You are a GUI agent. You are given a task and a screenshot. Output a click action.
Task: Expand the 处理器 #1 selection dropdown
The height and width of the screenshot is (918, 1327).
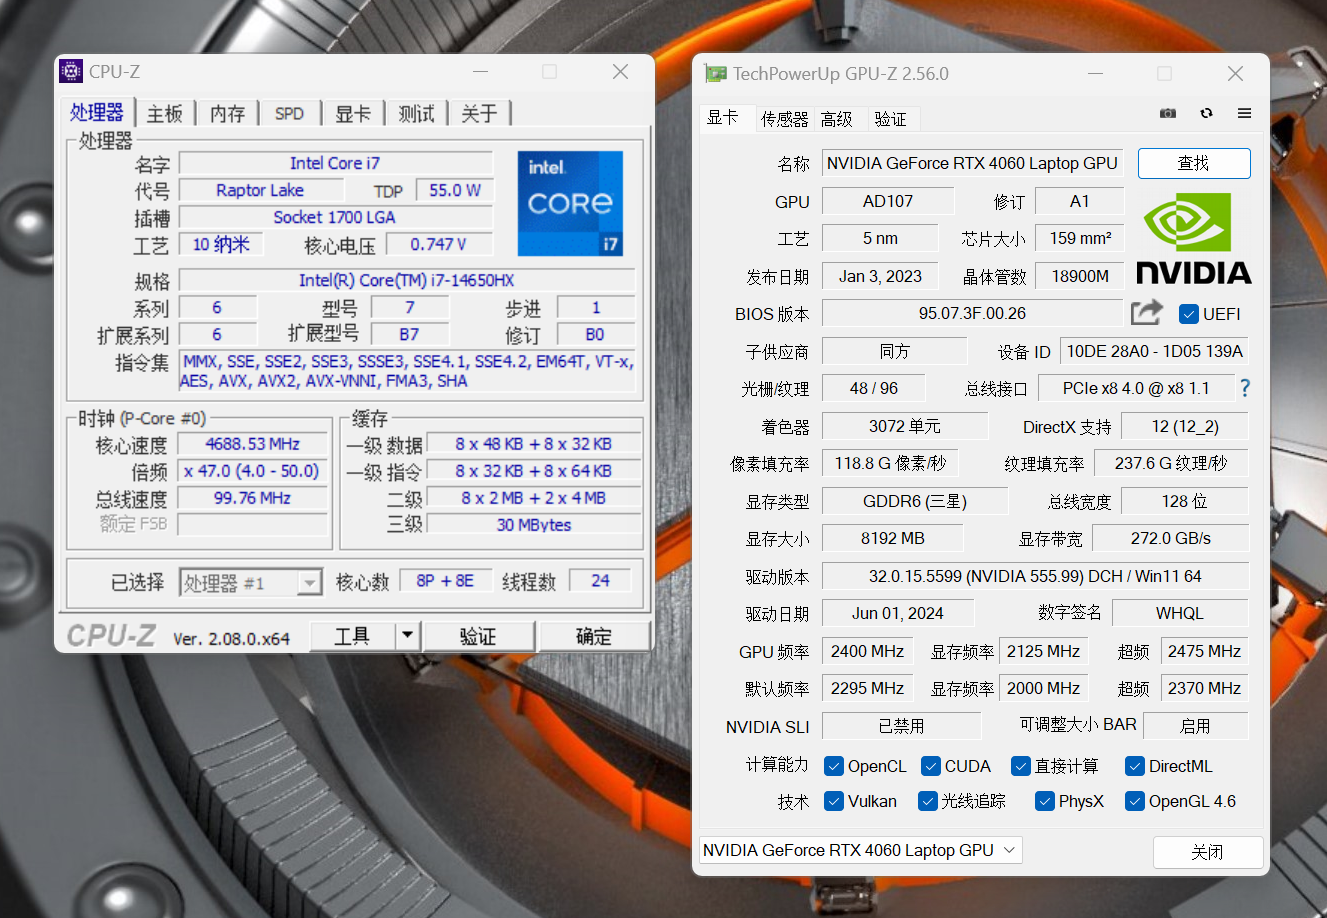[310, 583]
